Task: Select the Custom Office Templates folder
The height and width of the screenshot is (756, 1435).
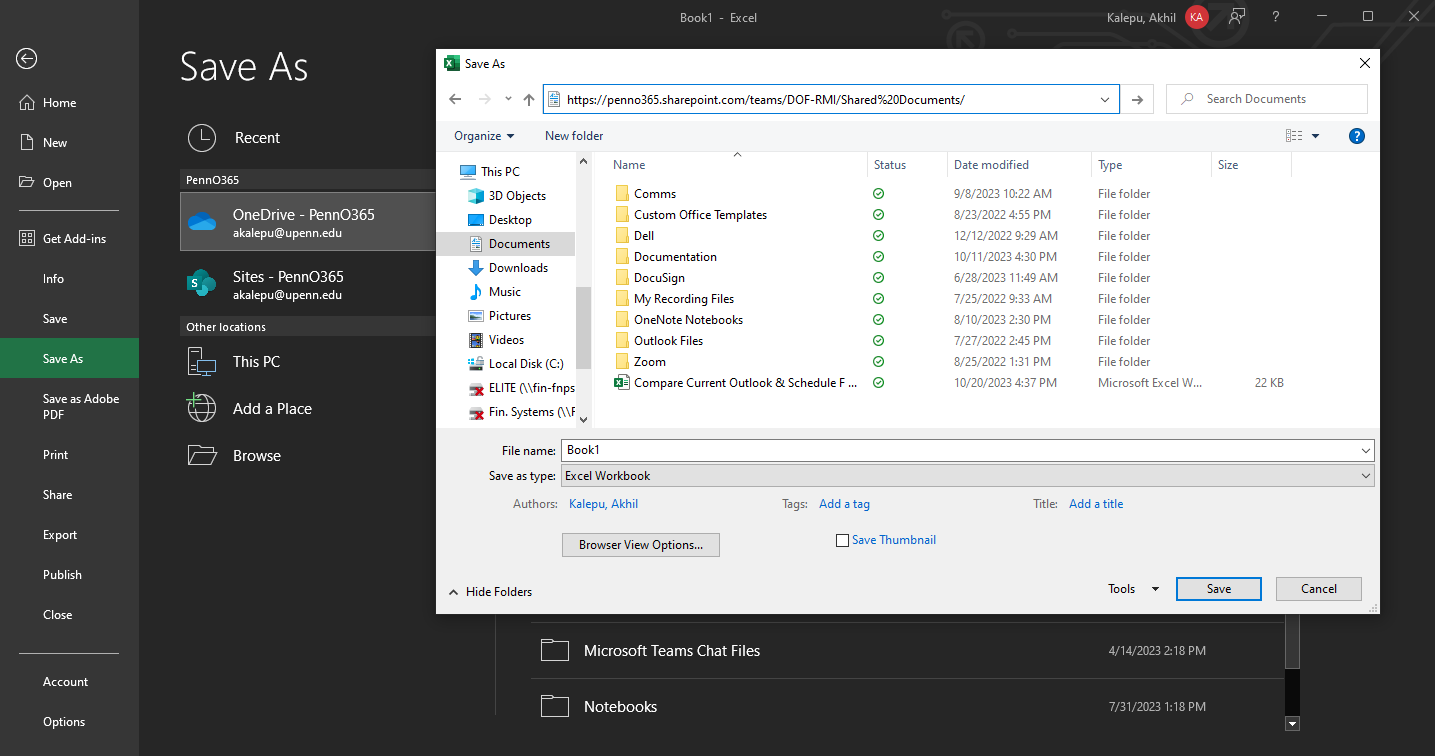Action: pyautogui.click(x=700, y=215)
